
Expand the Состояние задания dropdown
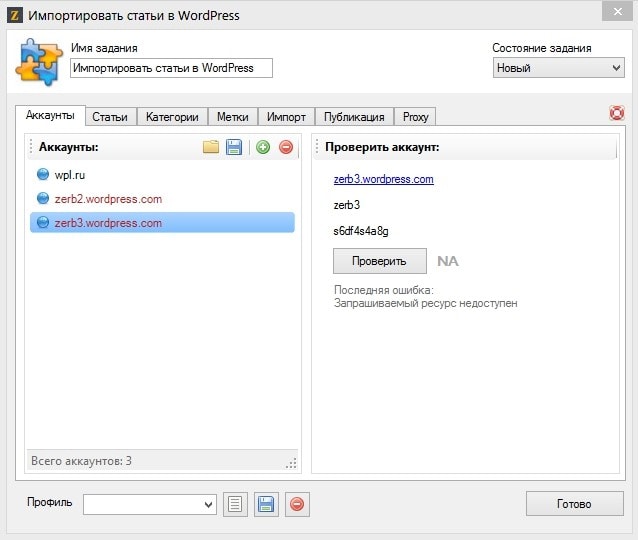[559, 68]
